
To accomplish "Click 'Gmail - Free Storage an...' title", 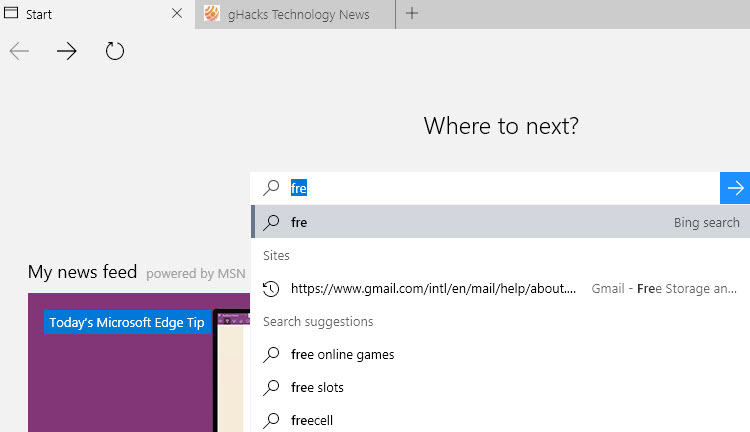I will 664,288.
